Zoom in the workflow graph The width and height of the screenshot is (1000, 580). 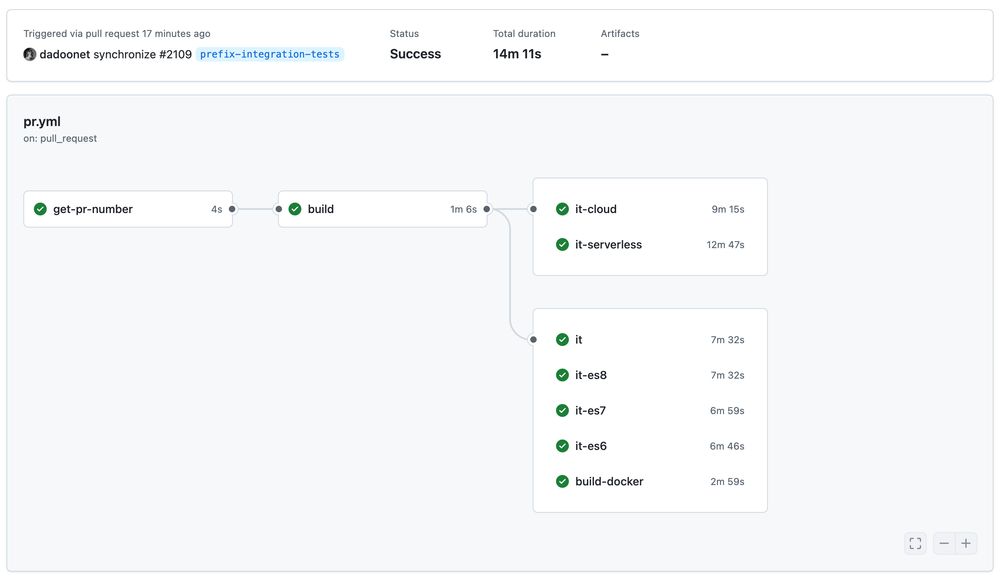click(966, 543)
